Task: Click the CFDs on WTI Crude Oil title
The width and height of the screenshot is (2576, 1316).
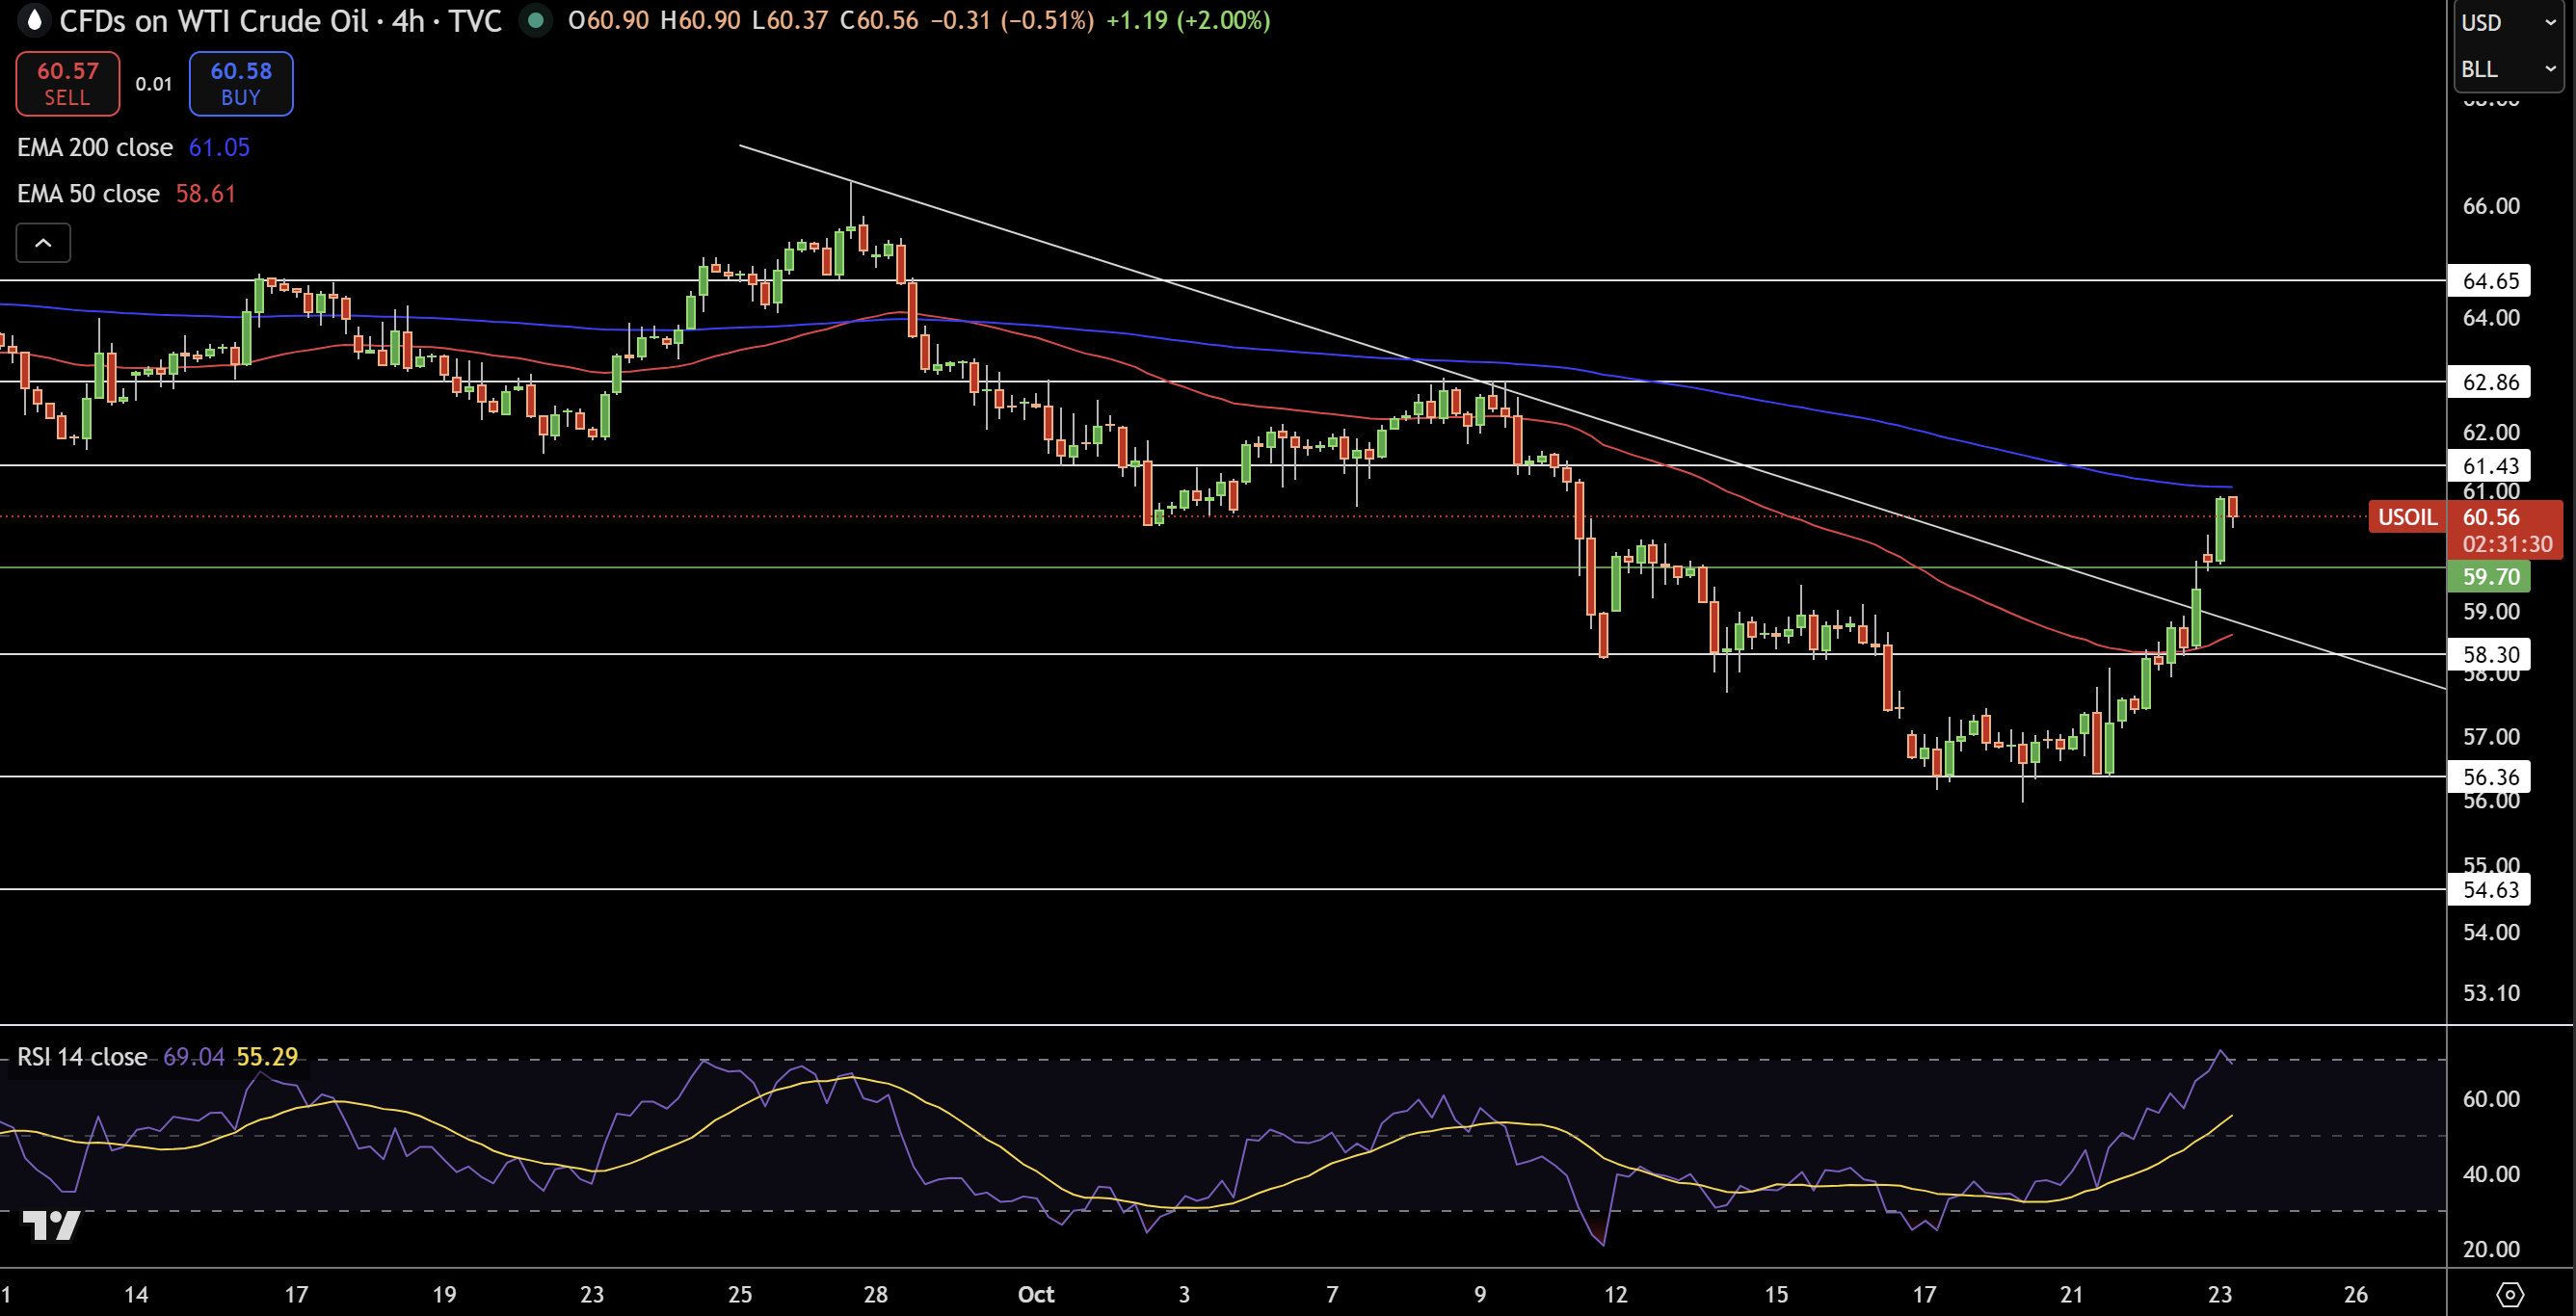Action: [214, 21]
